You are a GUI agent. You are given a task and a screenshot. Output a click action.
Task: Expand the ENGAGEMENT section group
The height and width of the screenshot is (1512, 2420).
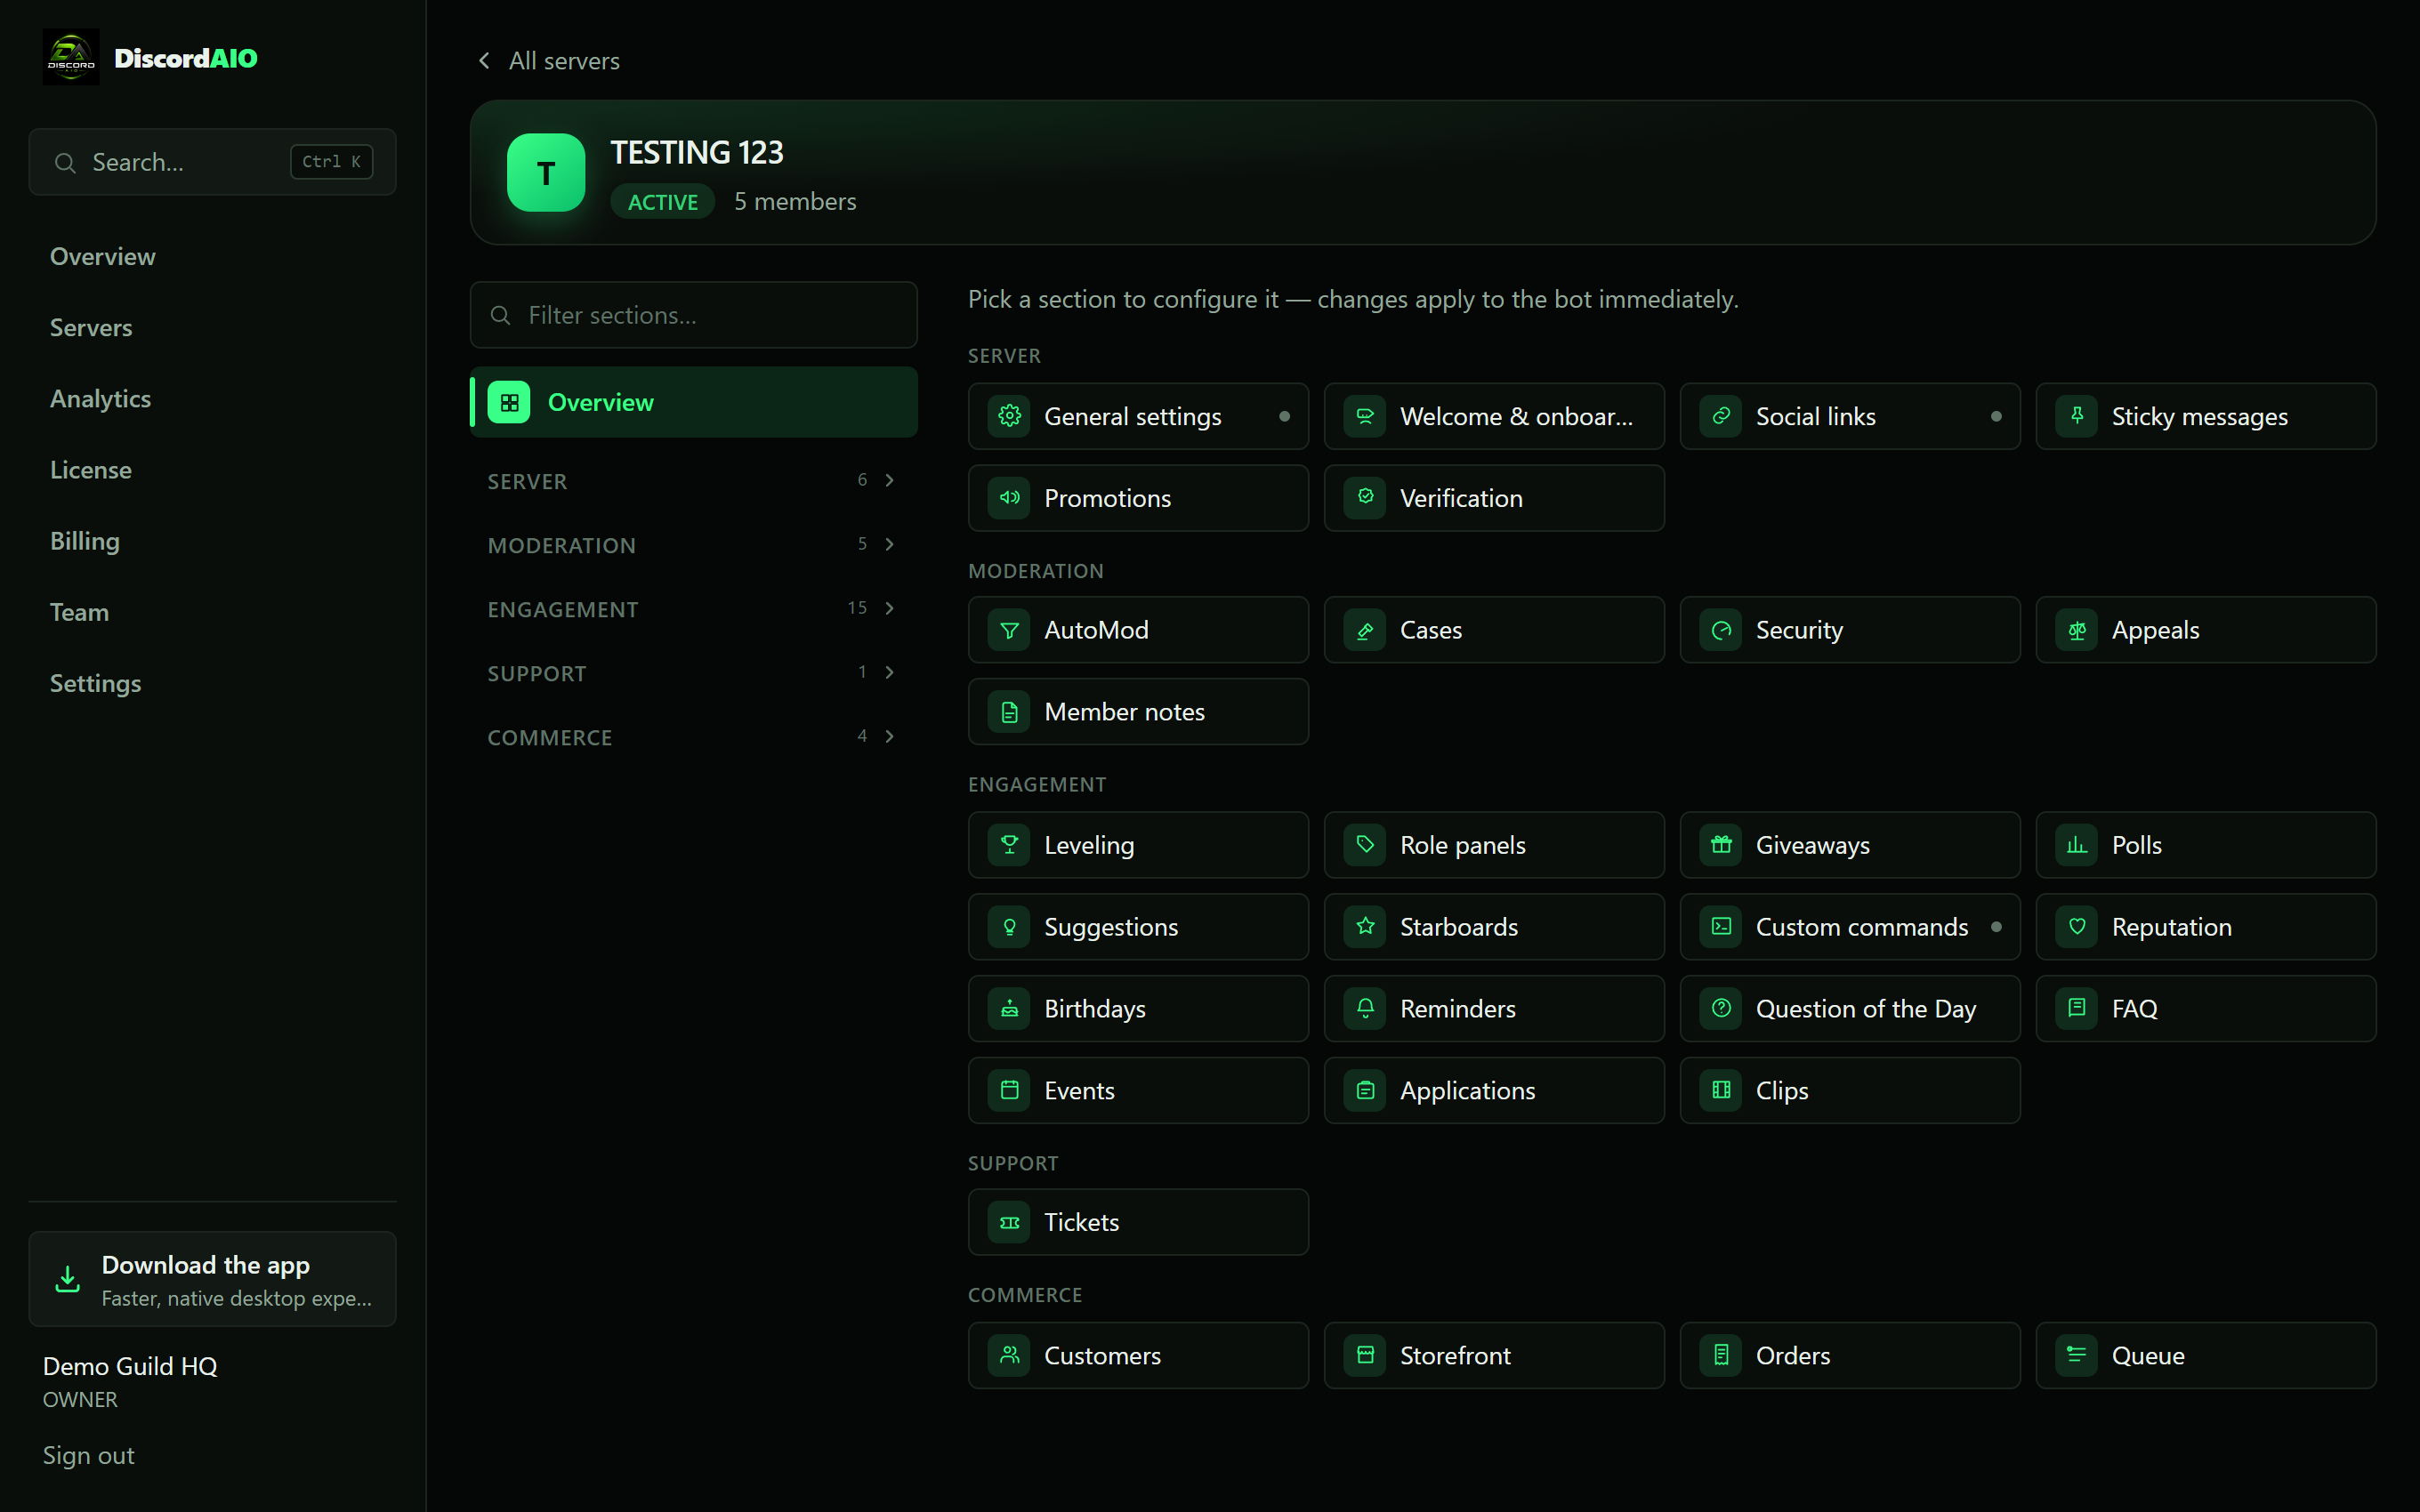coord(693,609)
